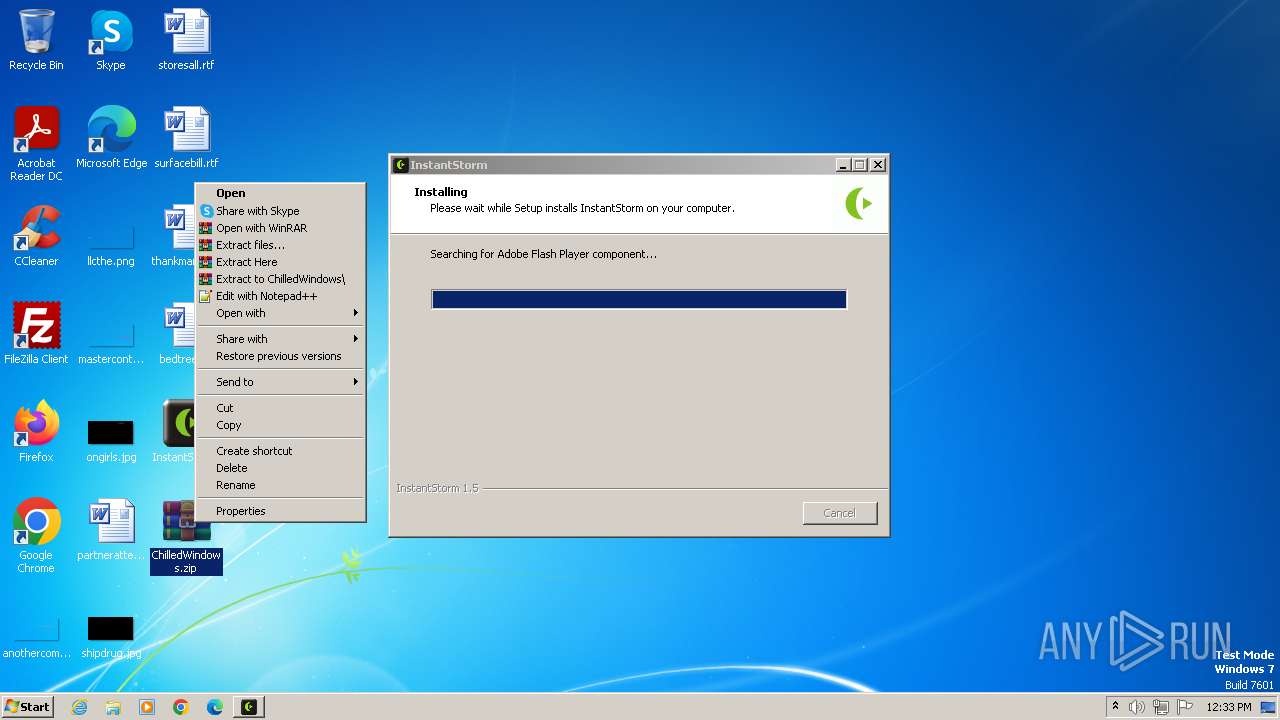Minimize the InstantStorm installer window
1280x720 pixels.
coord(843,165)
